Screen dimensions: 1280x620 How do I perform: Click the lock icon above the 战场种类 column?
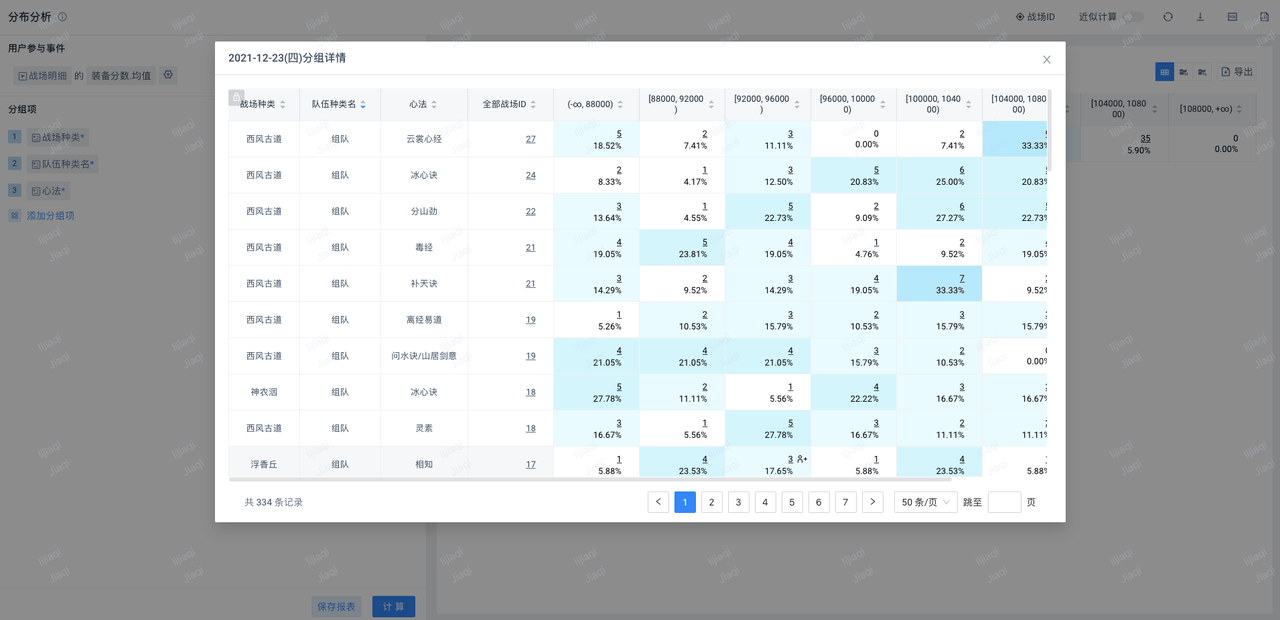236,97
